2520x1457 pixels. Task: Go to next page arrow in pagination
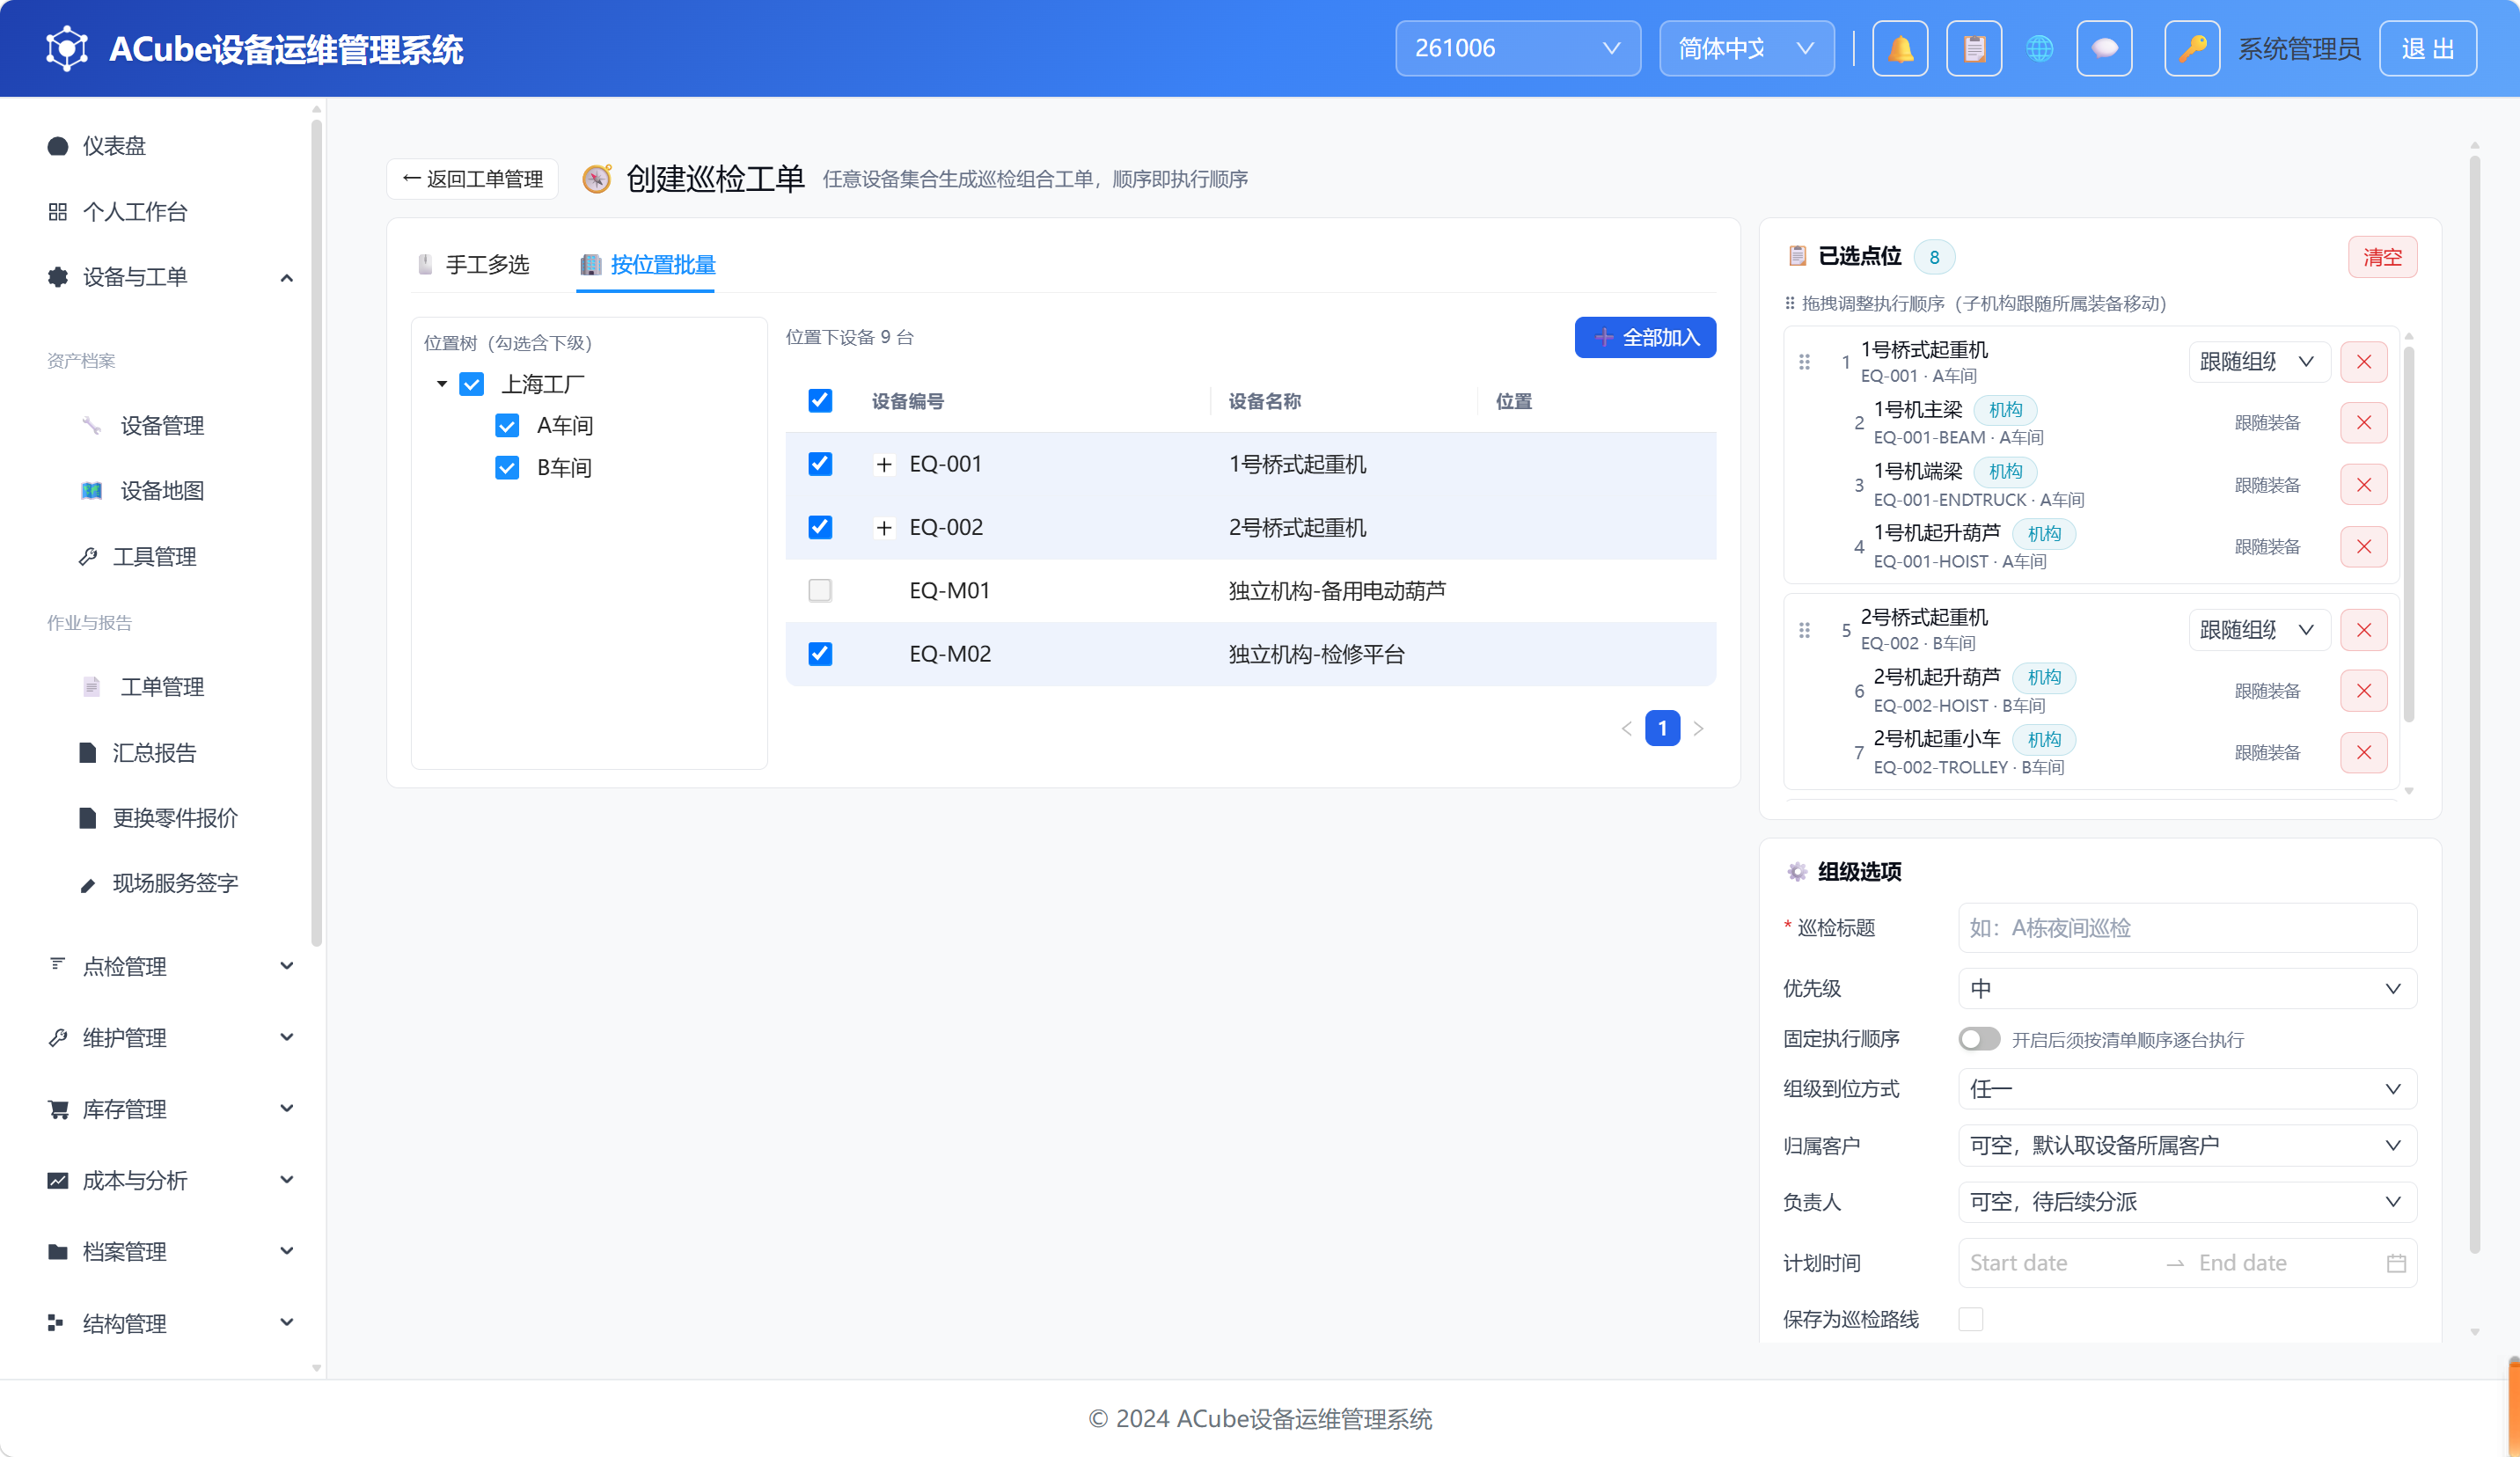tap(1698, 728)
